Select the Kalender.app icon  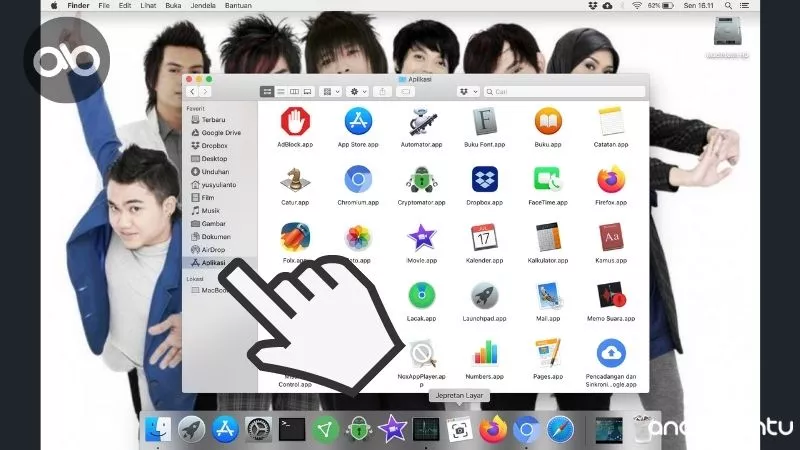[485, 238]
